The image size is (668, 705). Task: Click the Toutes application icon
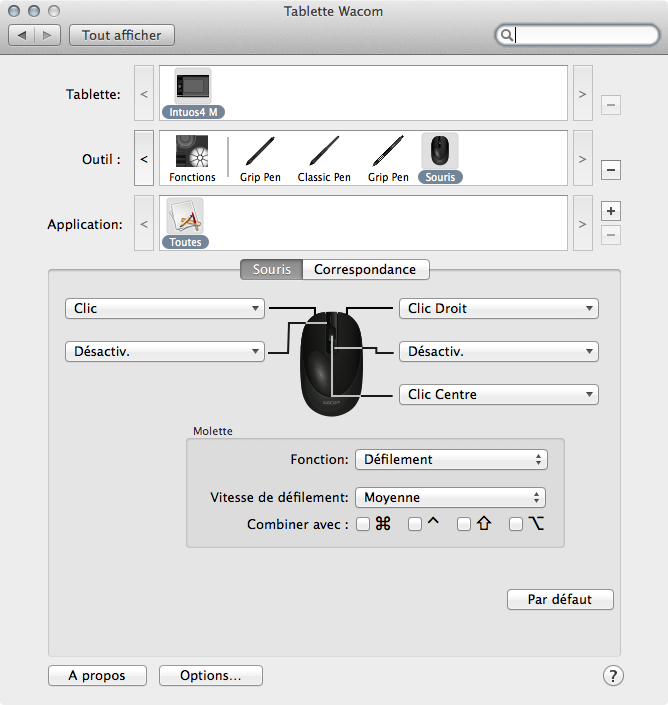[185, 216]
